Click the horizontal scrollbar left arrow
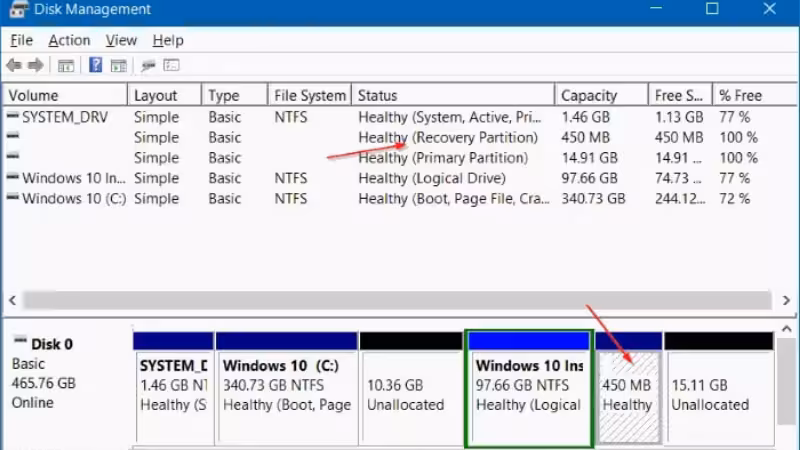Viewport: 800px width, 450px height. pyautogui.click(x=13, y=301)
